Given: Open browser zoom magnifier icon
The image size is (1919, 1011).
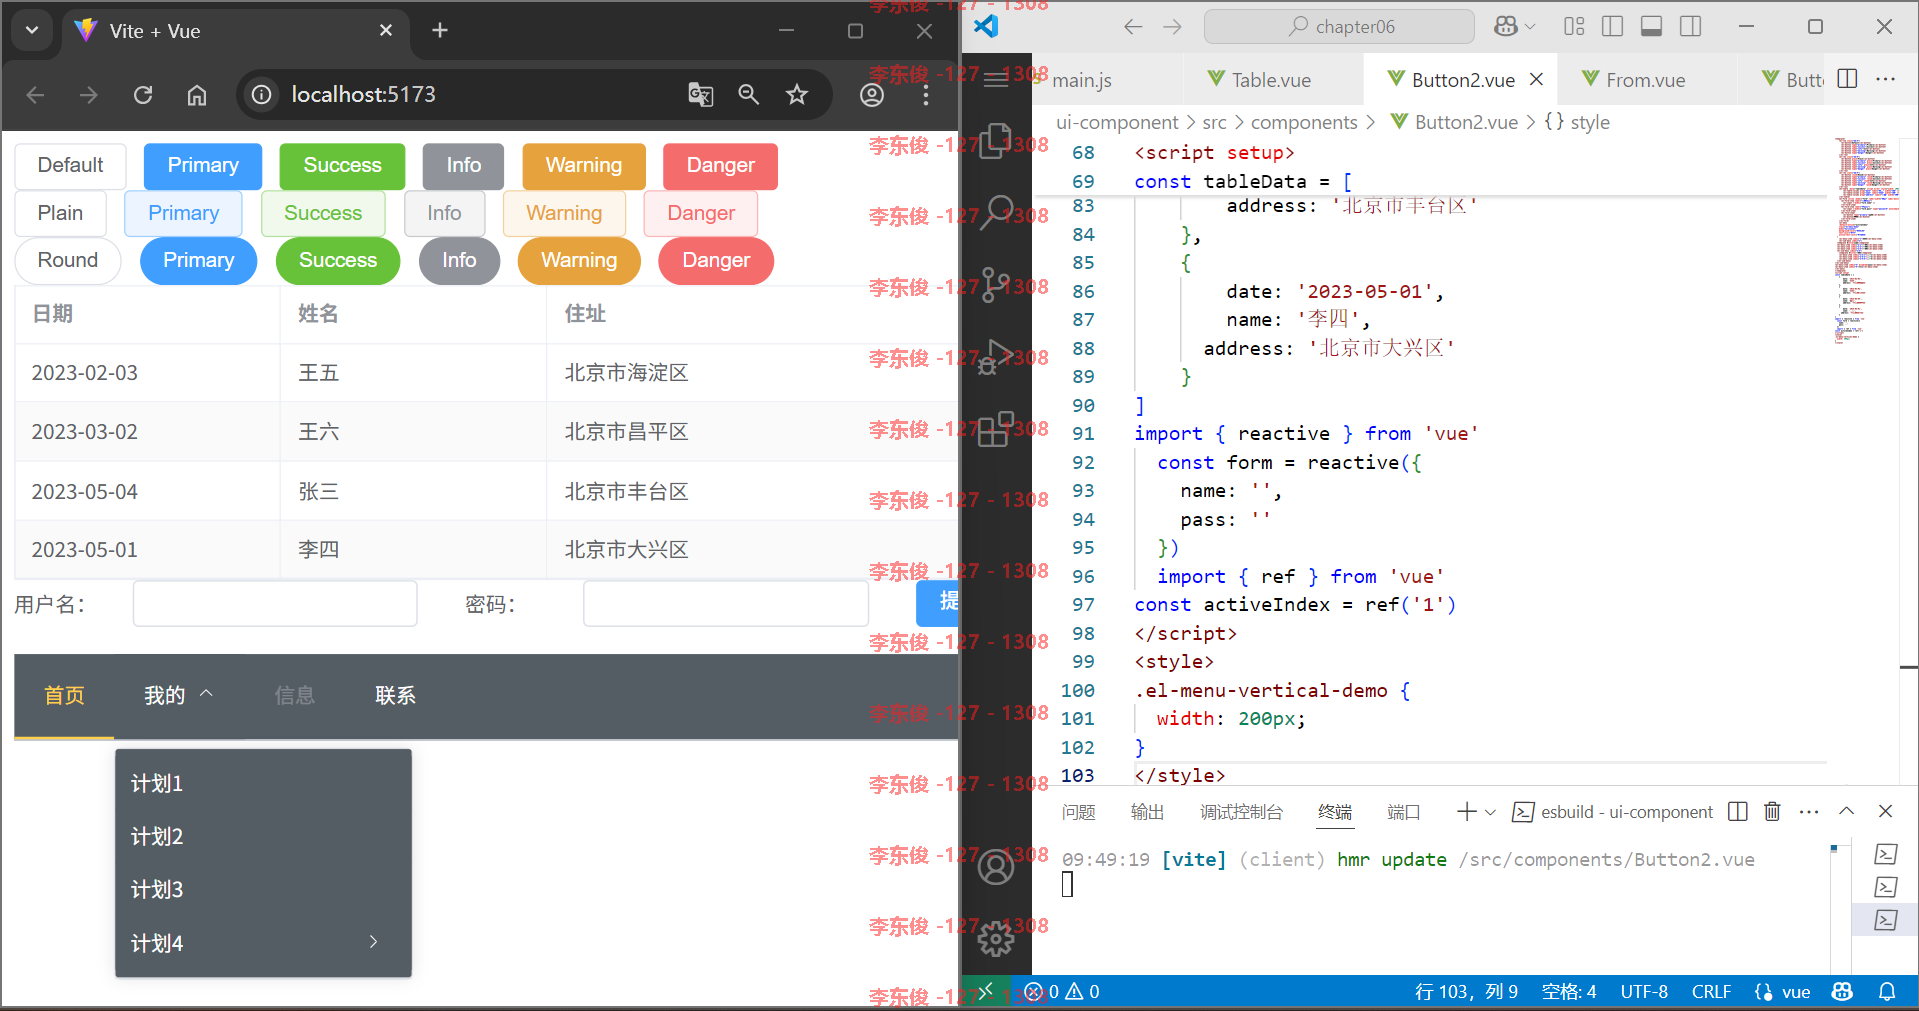Looking at the screenshot, I should click(748, 95).
